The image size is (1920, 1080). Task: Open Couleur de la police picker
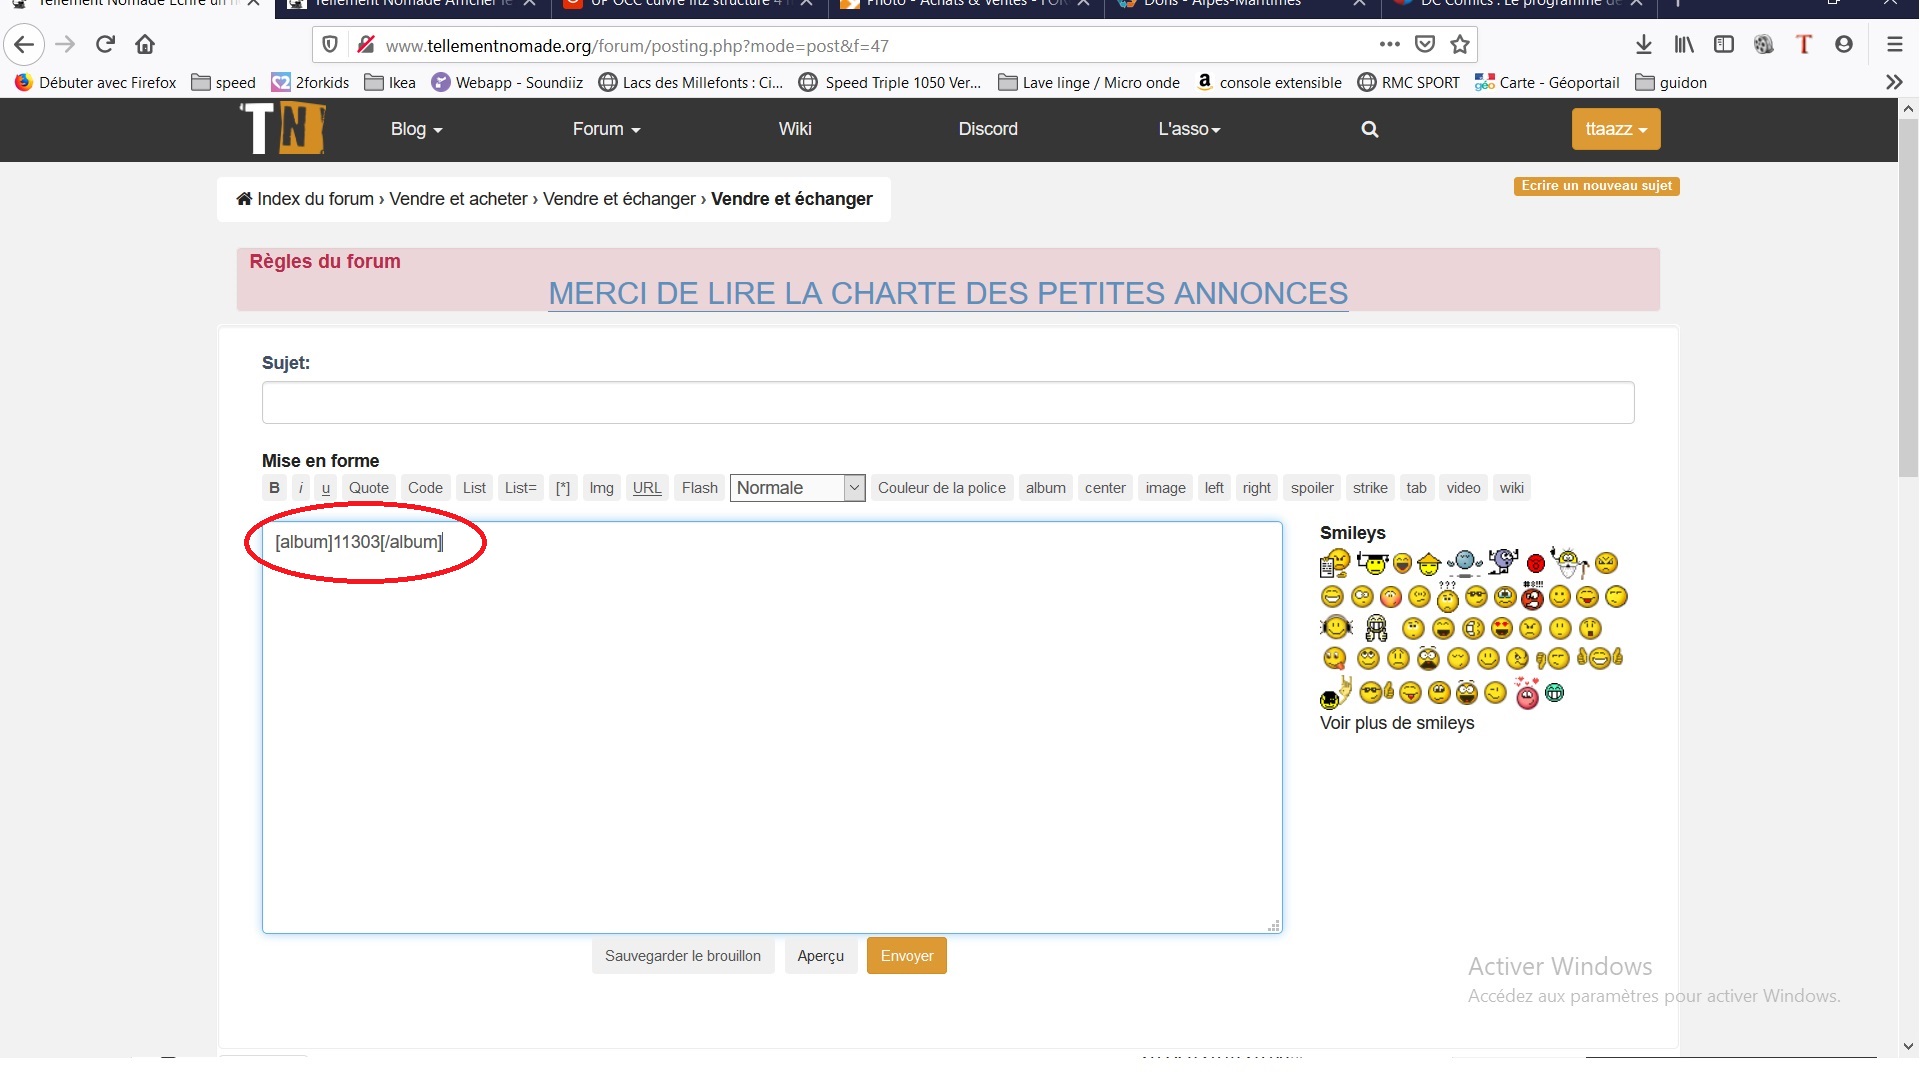coord(941,488)
